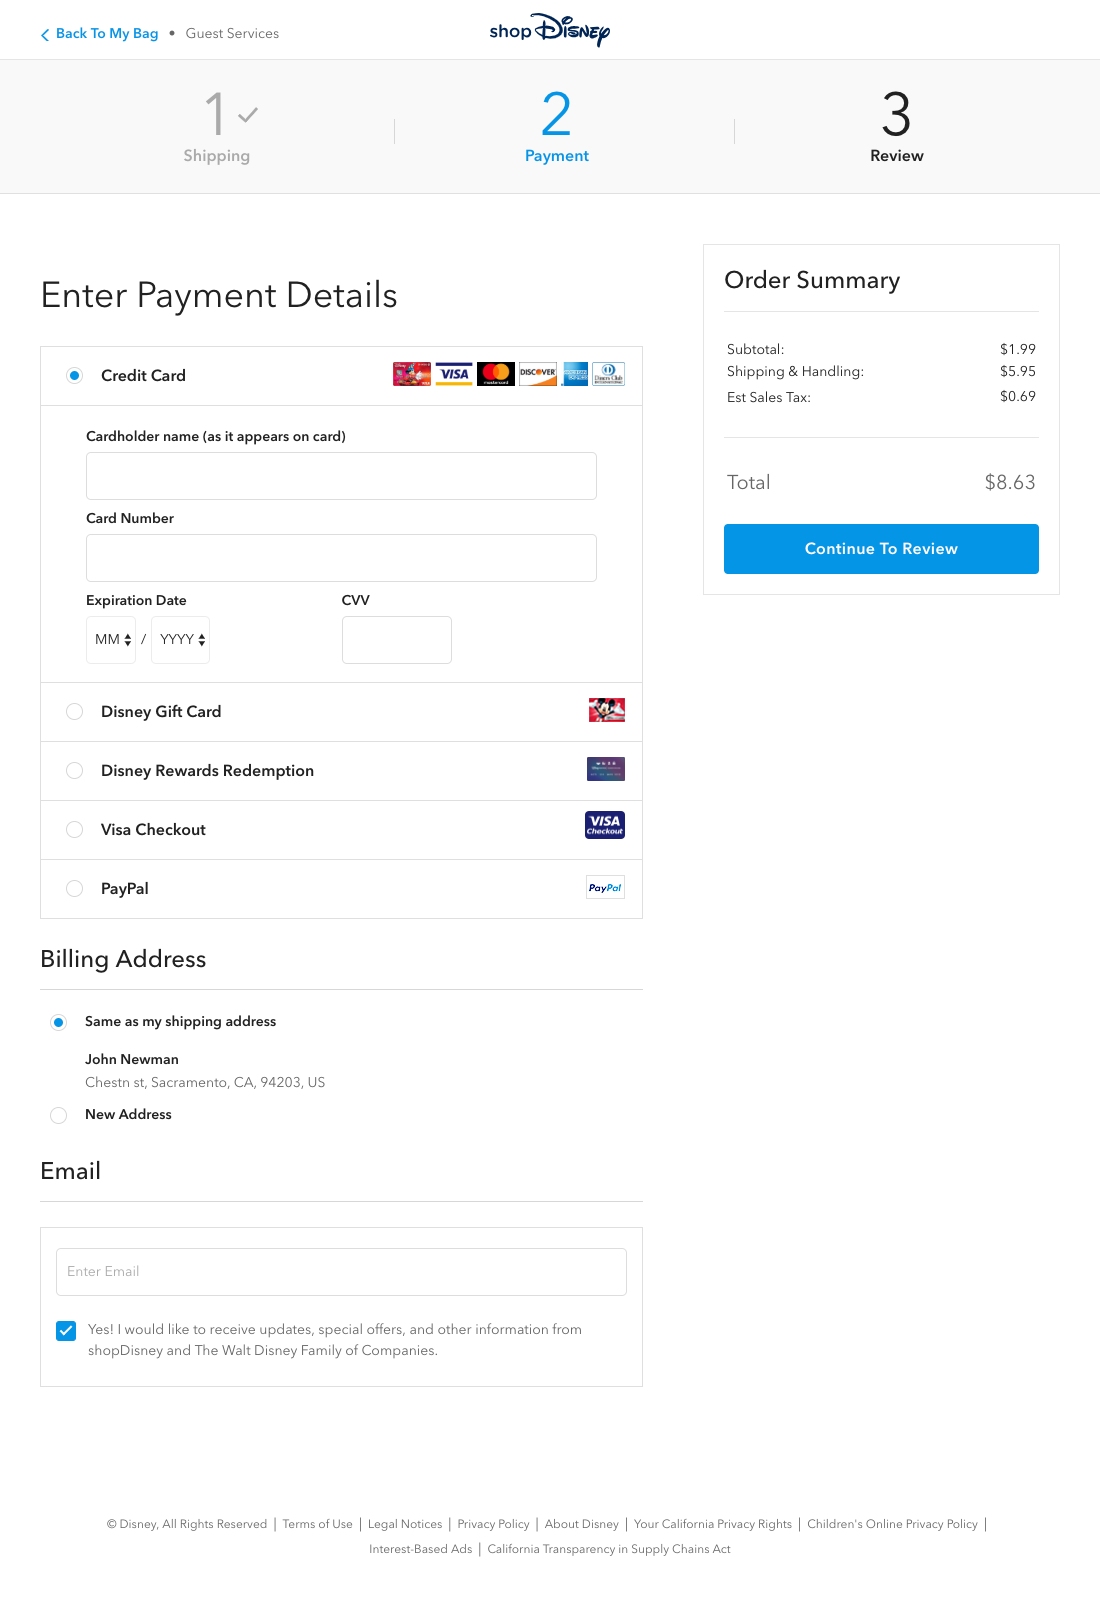The image size is (1100, 1606).
Task: Open the expiration year dropdown
Action: (180, 639)
